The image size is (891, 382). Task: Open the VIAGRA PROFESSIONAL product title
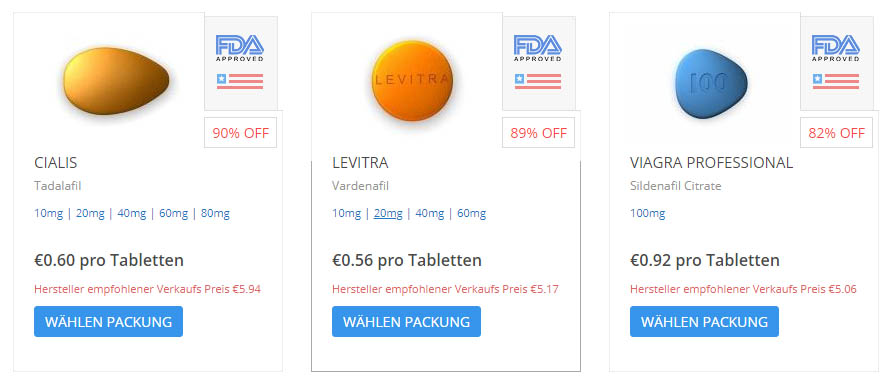(711, 163)
